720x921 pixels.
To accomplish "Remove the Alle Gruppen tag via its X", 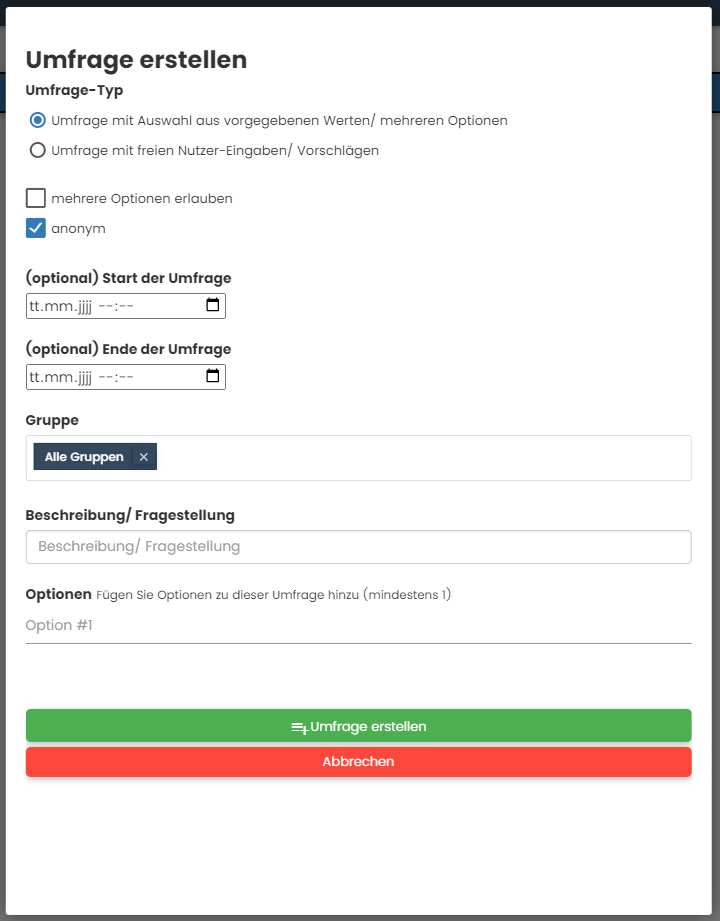I will (144, 457).
